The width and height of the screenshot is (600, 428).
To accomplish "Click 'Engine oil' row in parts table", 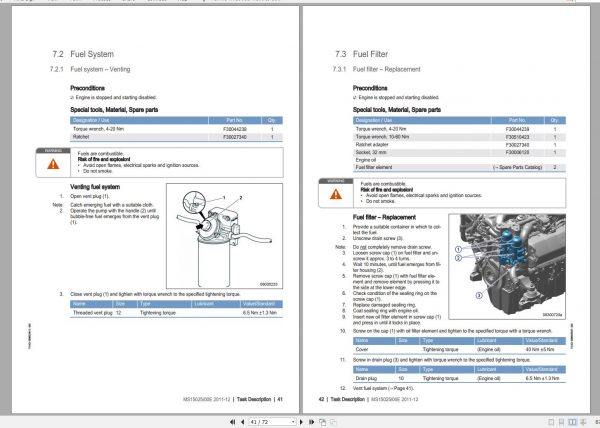I will point(459,160).
